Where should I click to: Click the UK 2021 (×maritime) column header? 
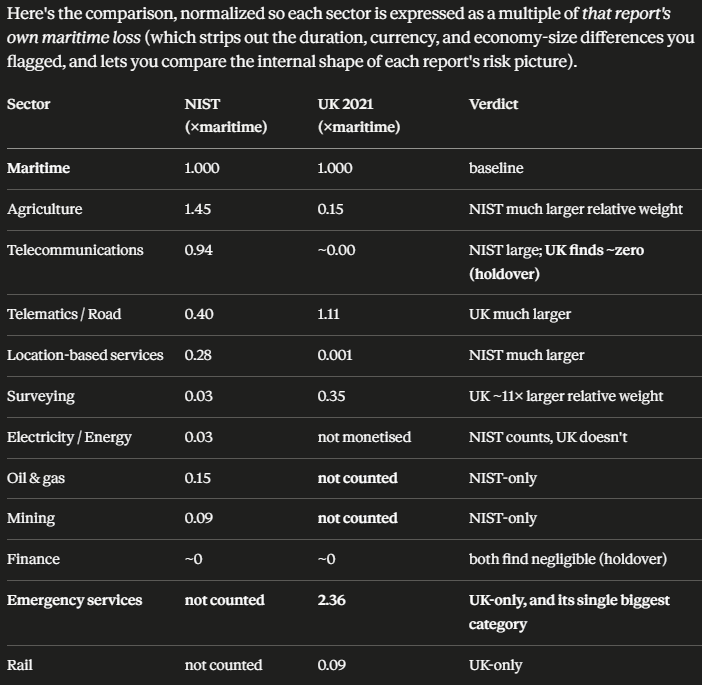pos(359,116)
